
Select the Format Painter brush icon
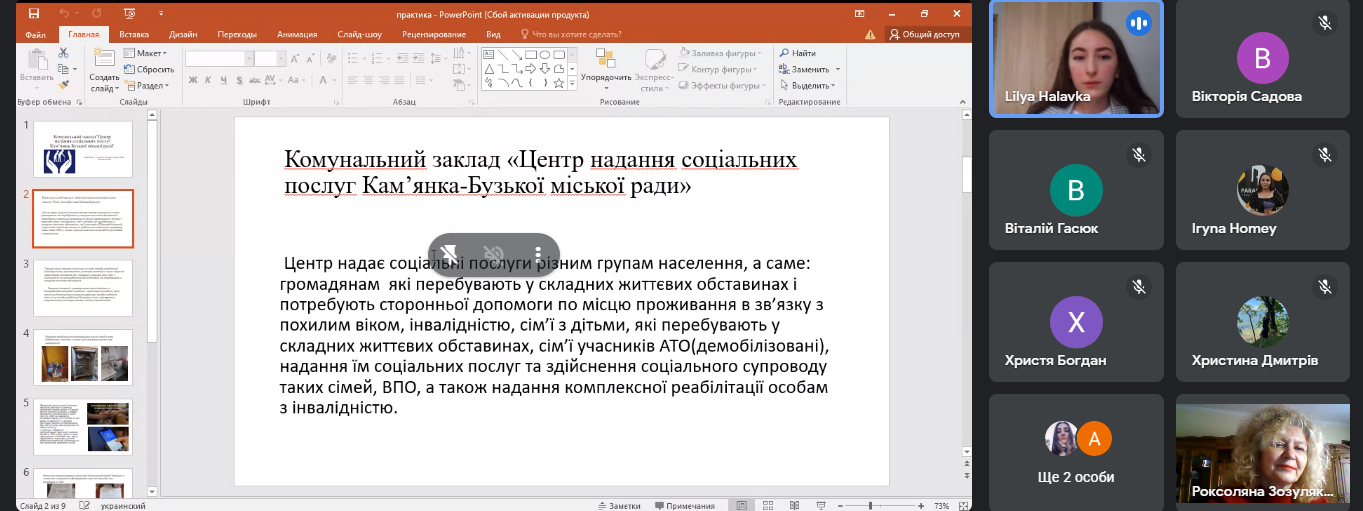pyautogui.click(x=63, y=85)
